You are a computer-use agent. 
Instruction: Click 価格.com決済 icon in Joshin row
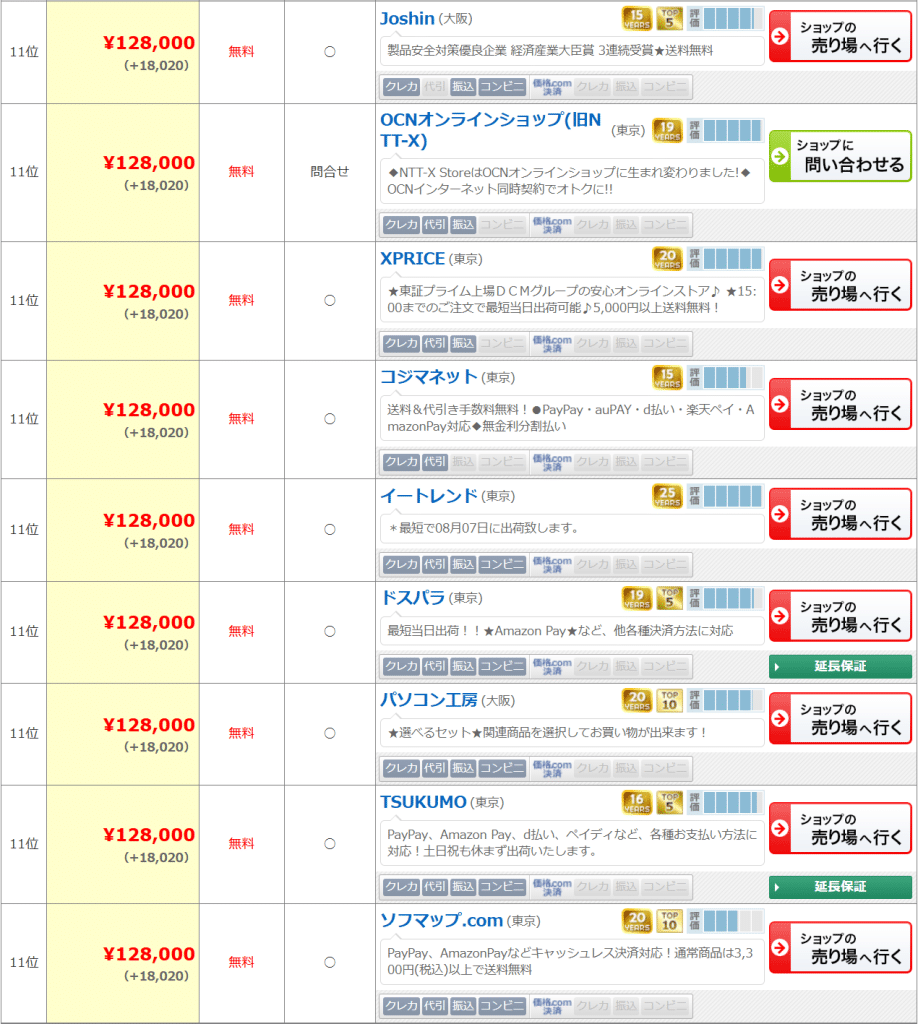tap(552, 86)
